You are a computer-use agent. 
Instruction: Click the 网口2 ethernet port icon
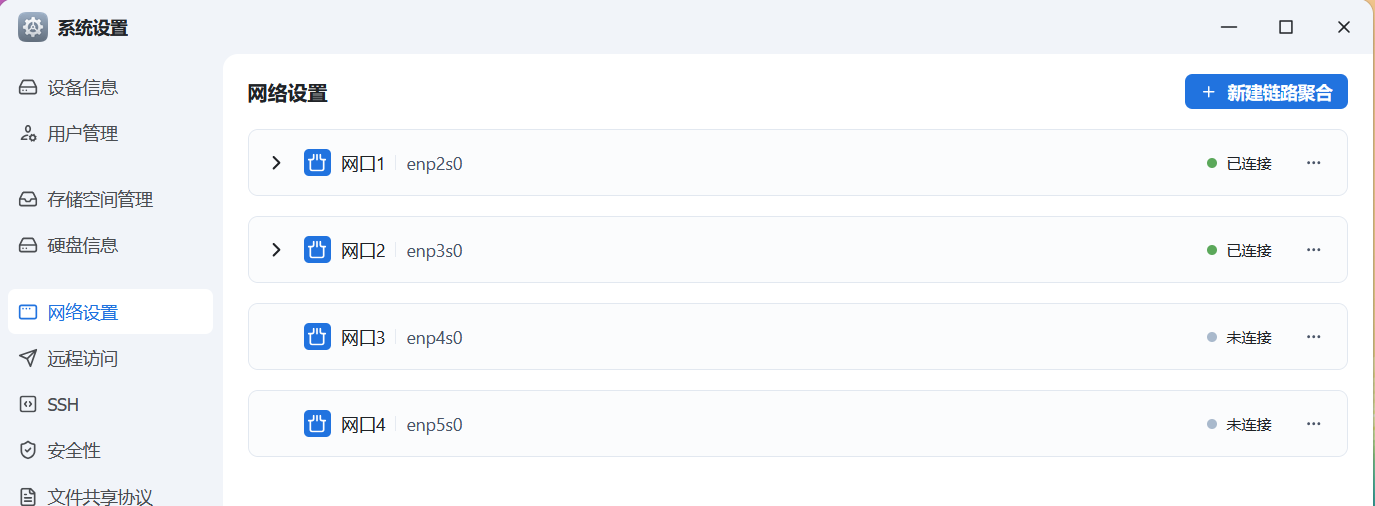click(317, 250)
